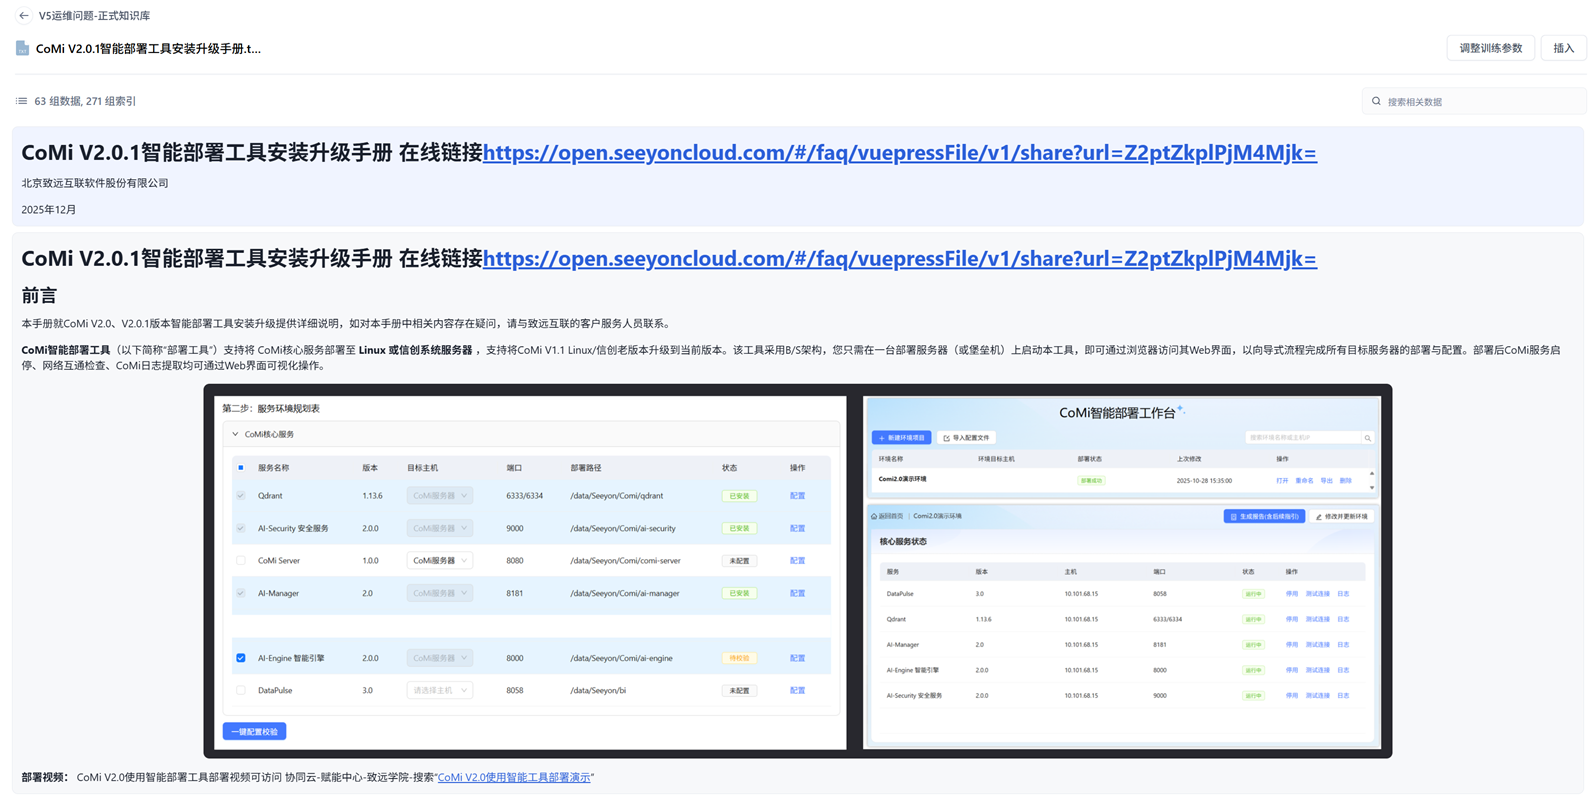This screenshot has width=1592, height=798.
Task: Click the plus icon on 新建环境项目
Action: tap(881, 438)
